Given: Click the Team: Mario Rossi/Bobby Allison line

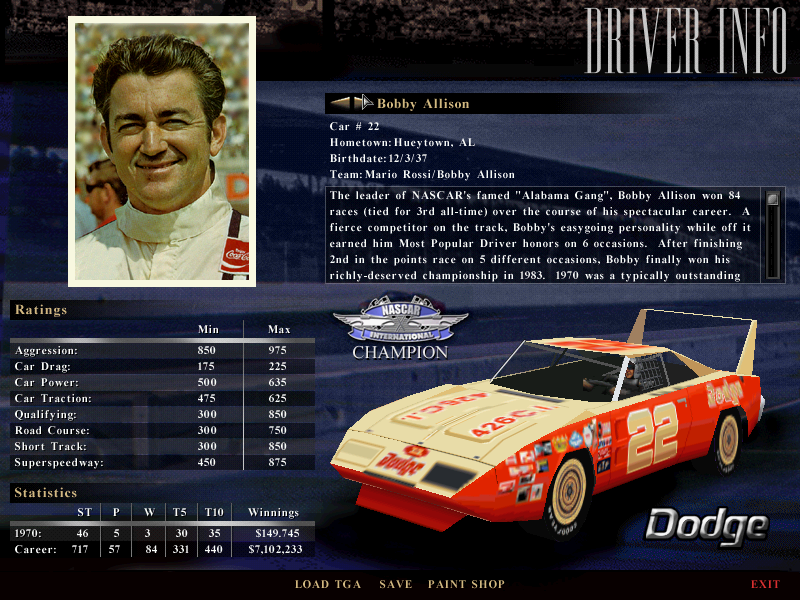Looking at the screenshot, I should [422, 174].
